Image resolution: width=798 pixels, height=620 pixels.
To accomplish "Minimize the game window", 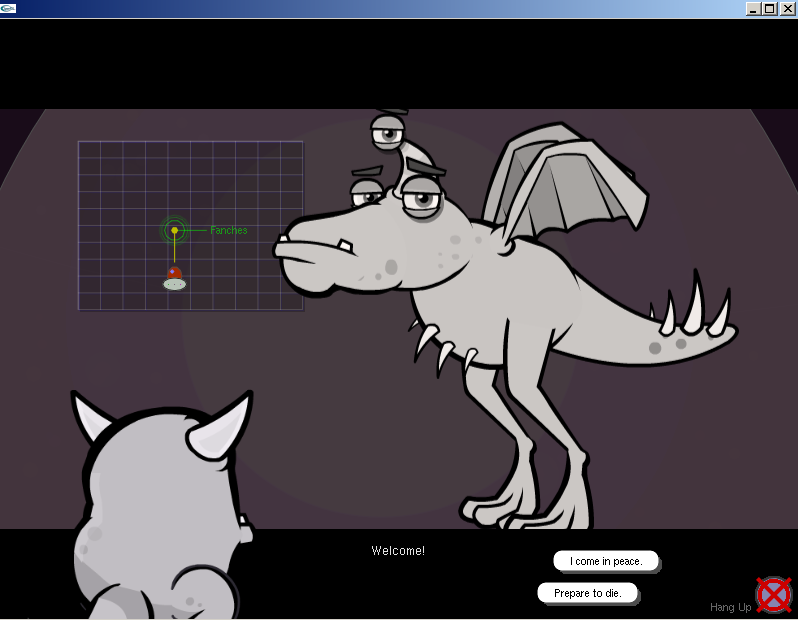I will coord(753,9).
